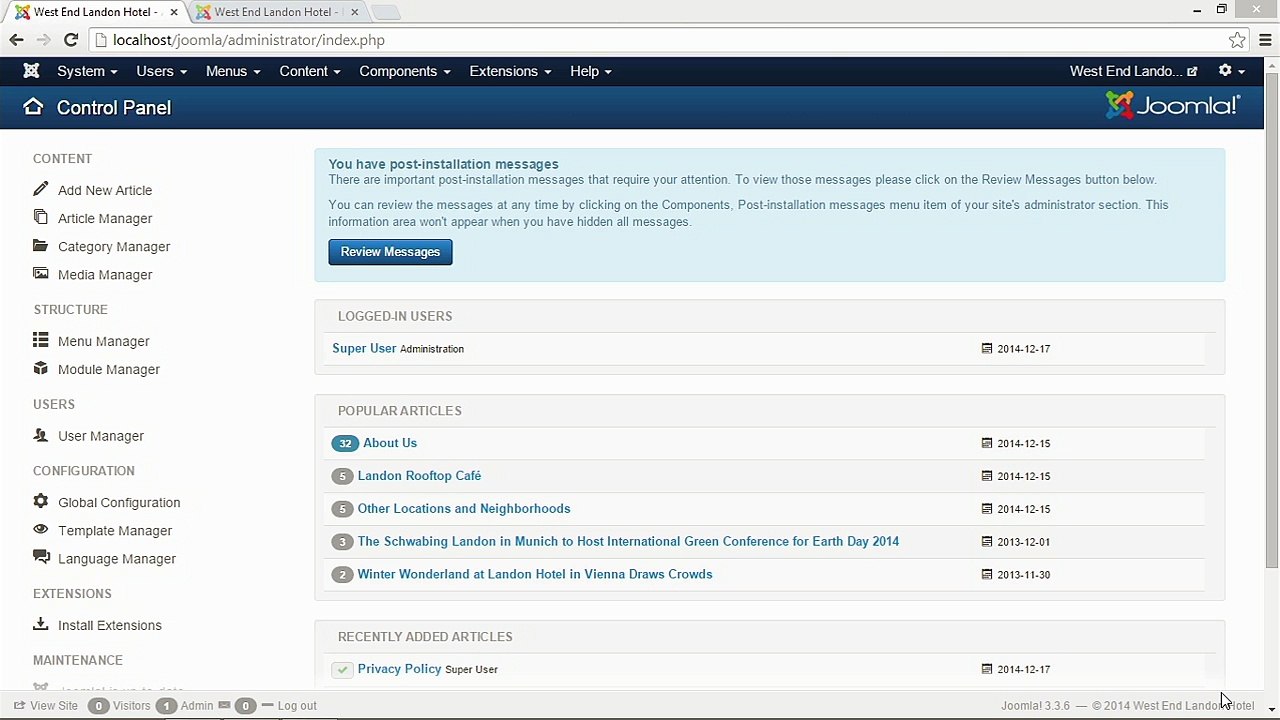Open the Schwabing Landon in Munich article

point(628,542)
